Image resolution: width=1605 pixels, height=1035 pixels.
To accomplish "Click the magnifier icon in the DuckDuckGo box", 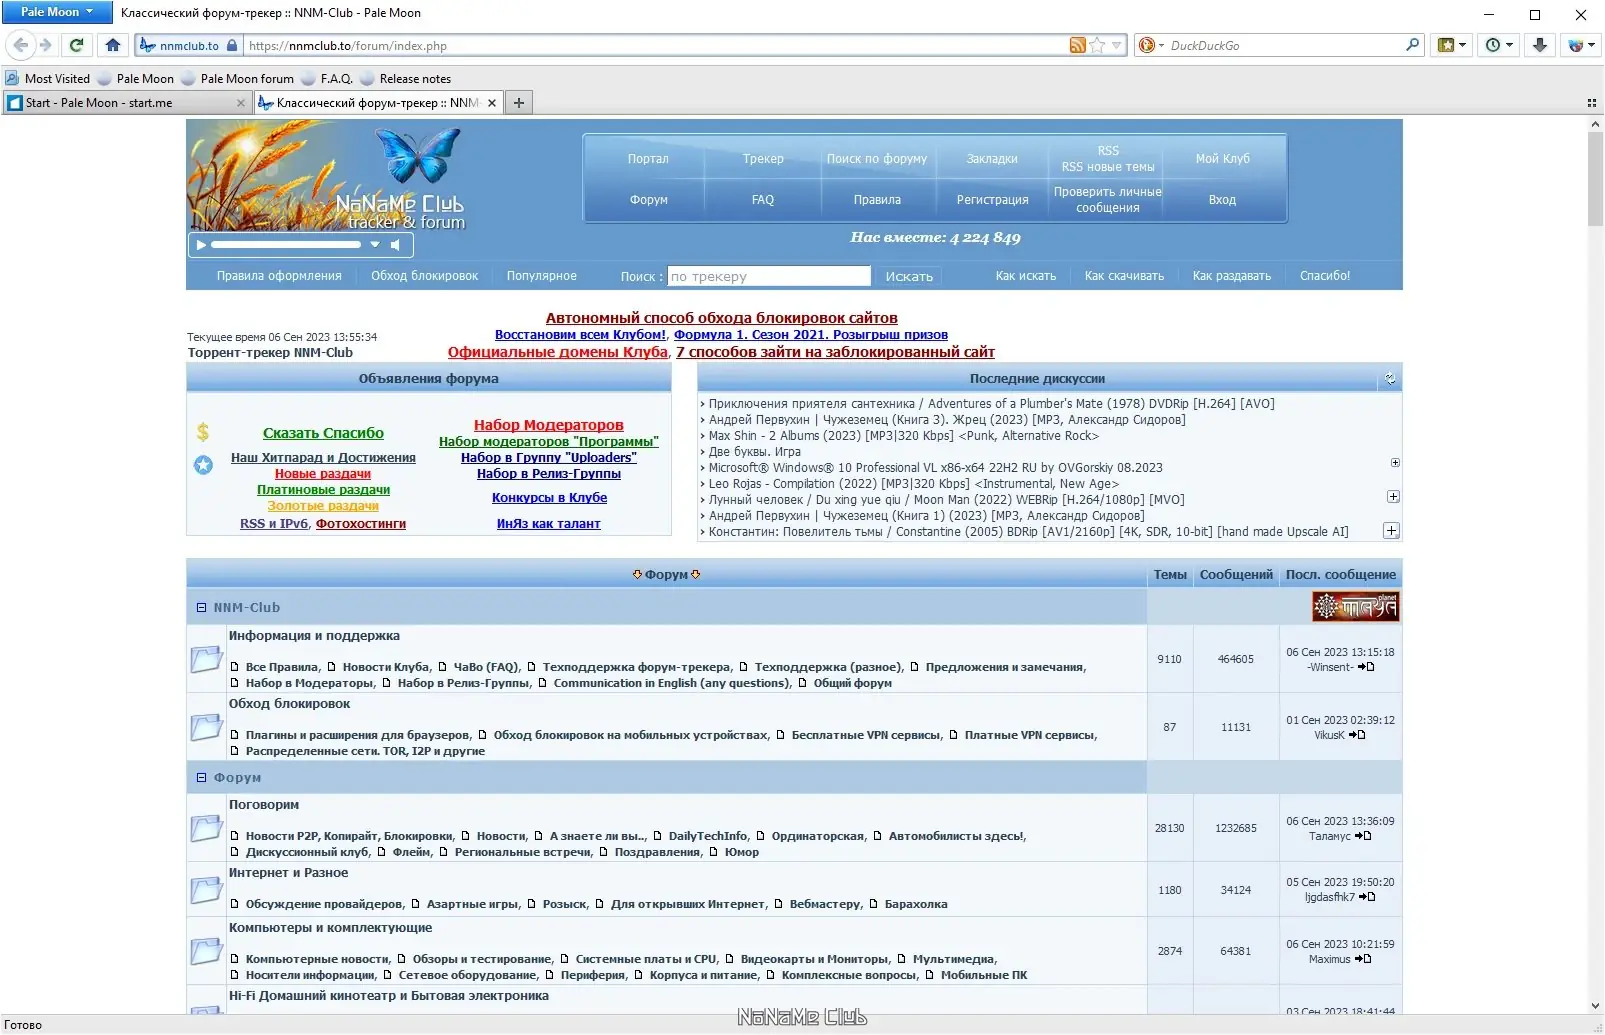I will [1412, 45].
